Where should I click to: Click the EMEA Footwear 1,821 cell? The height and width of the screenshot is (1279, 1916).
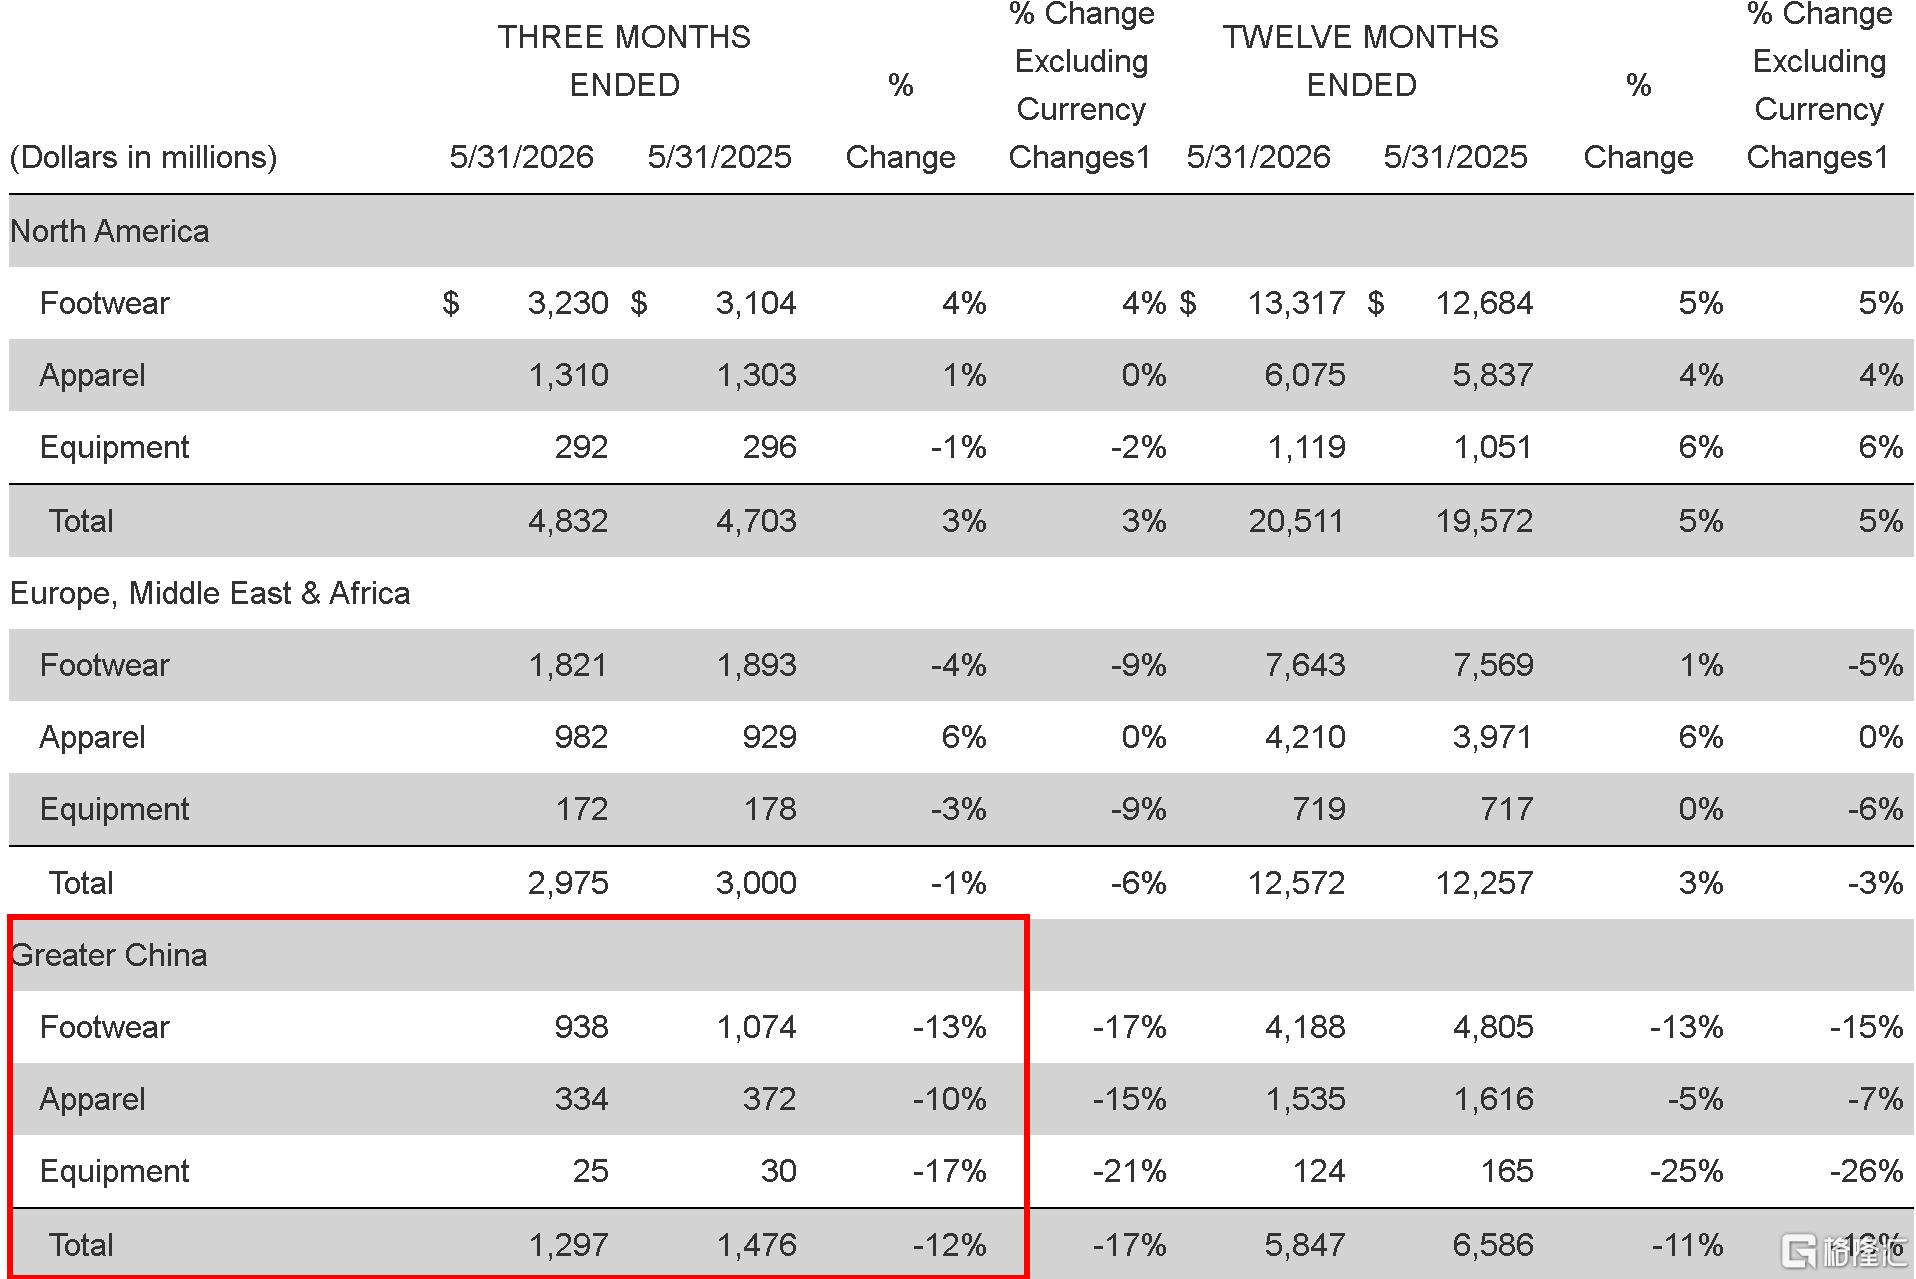tap(568, 665)
